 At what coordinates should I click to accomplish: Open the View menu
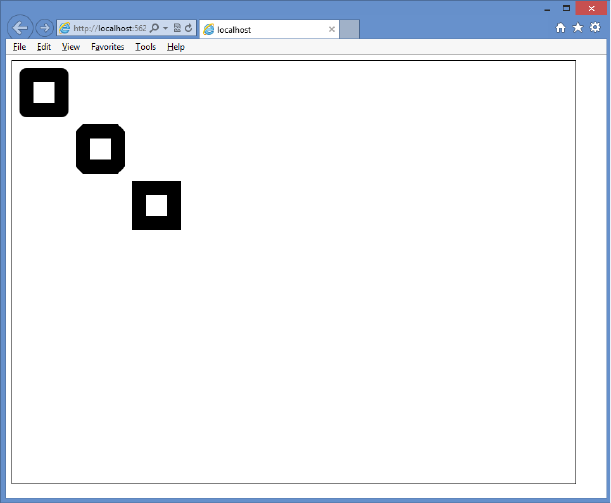(x=71, y=47)
